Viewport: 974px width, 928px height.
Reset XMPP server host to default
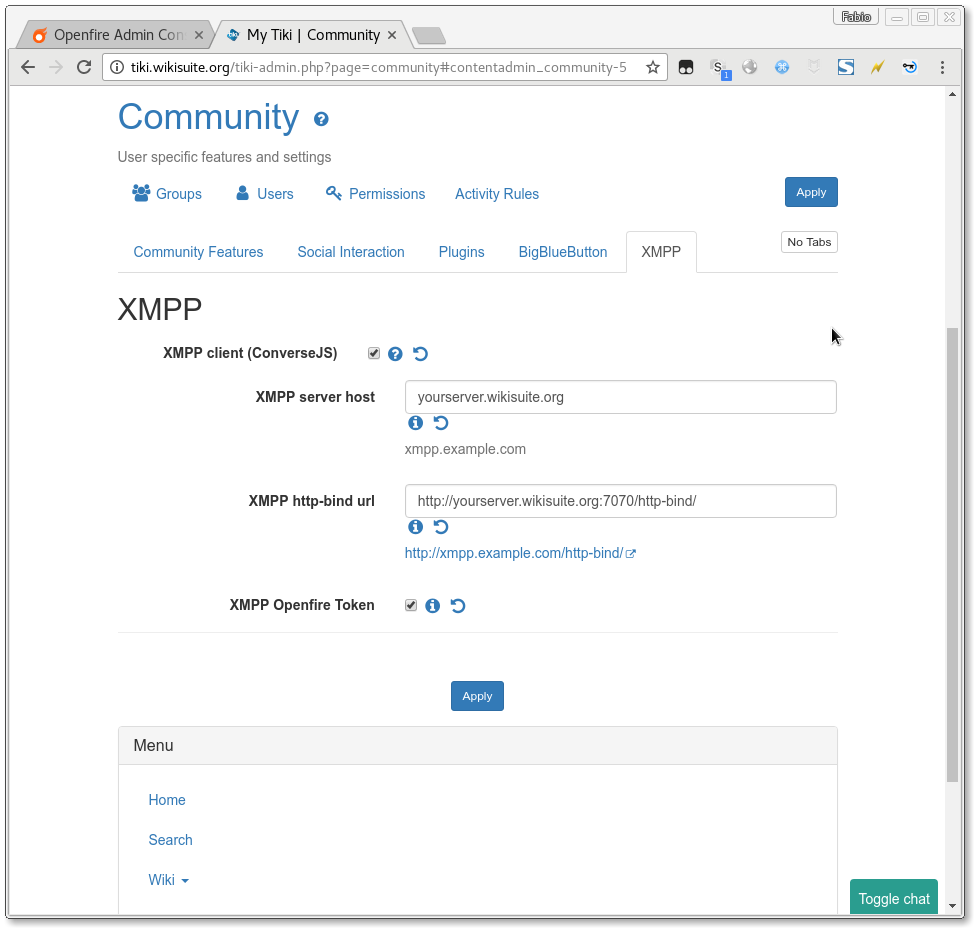coord(441,423)
